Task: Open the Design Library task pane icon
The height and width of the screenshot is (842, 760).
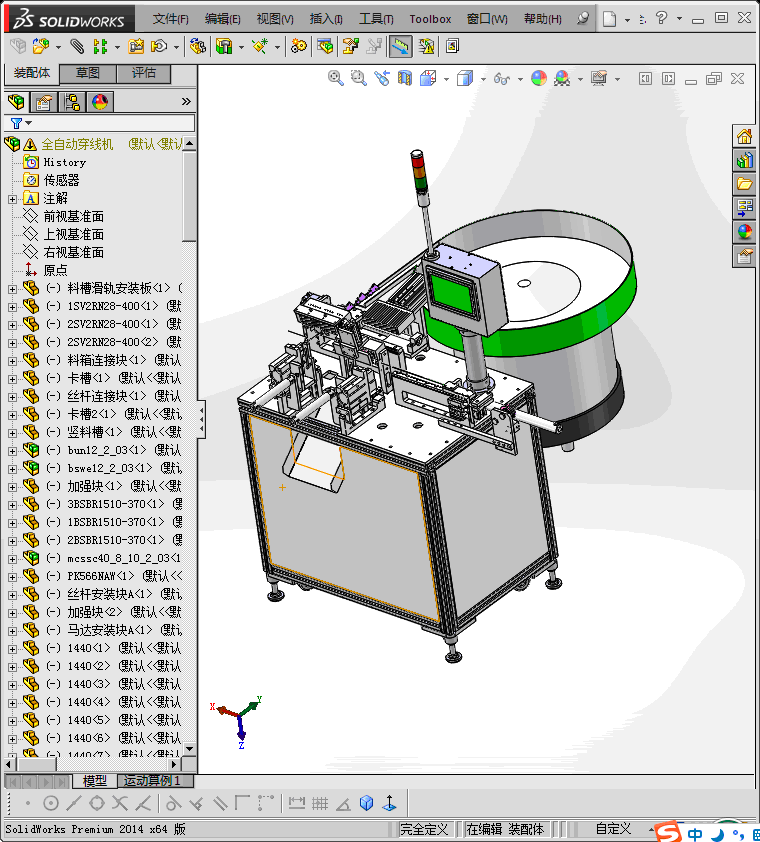Action: (x=744, y=160)
